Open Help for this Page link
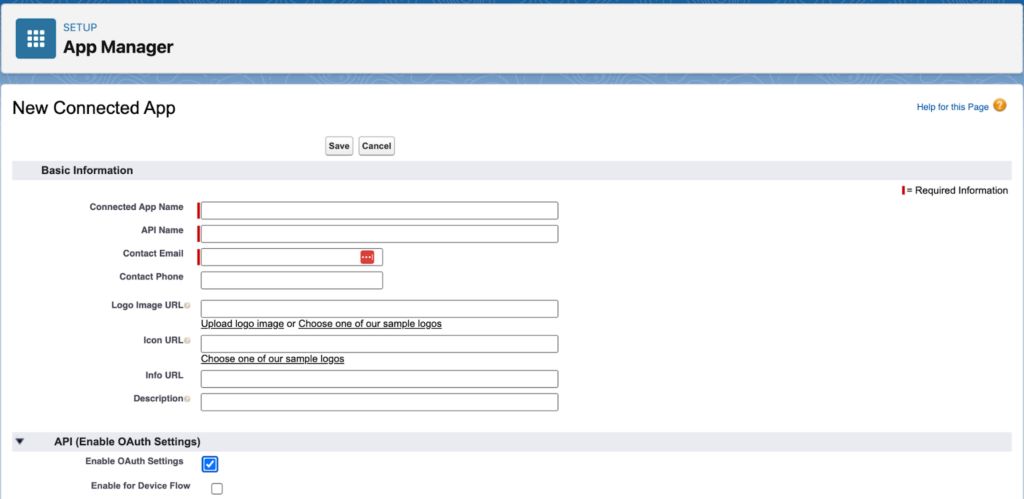This screenshot has height=499, width=1024. [x=952, y=107]
